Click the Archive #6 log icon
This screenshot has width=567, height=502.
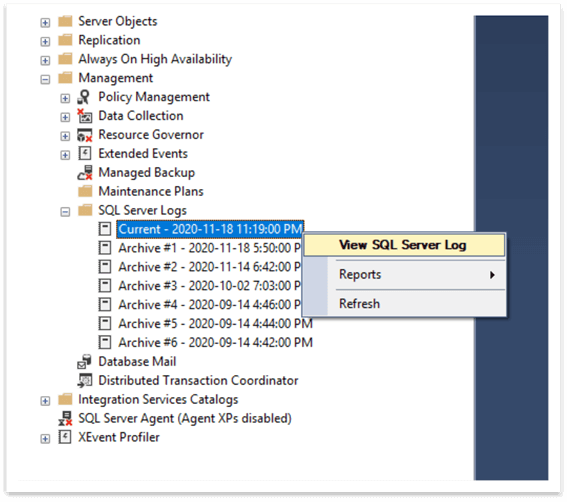[x=105, y=342]
